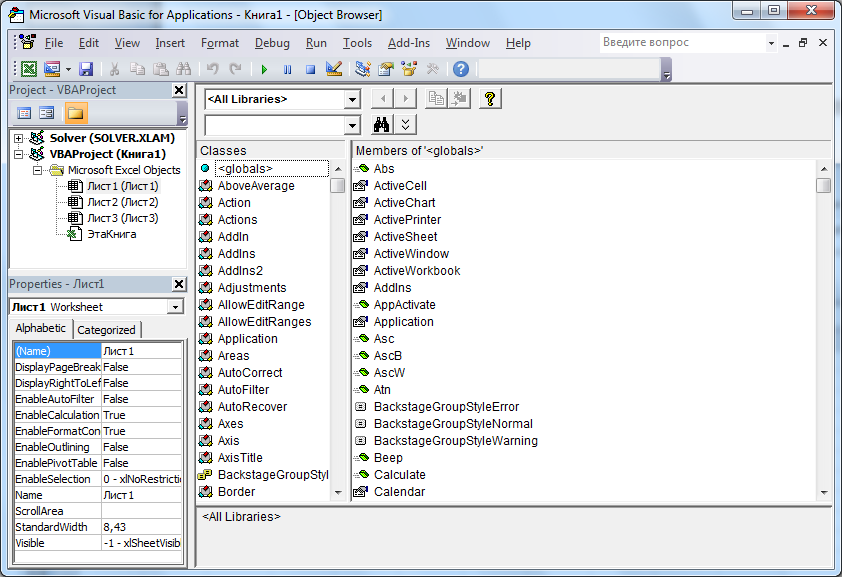Screen dimensions: 842x577
Task: Open the Лист1 Worksheet object dropdown
Action: pos(175,307)
